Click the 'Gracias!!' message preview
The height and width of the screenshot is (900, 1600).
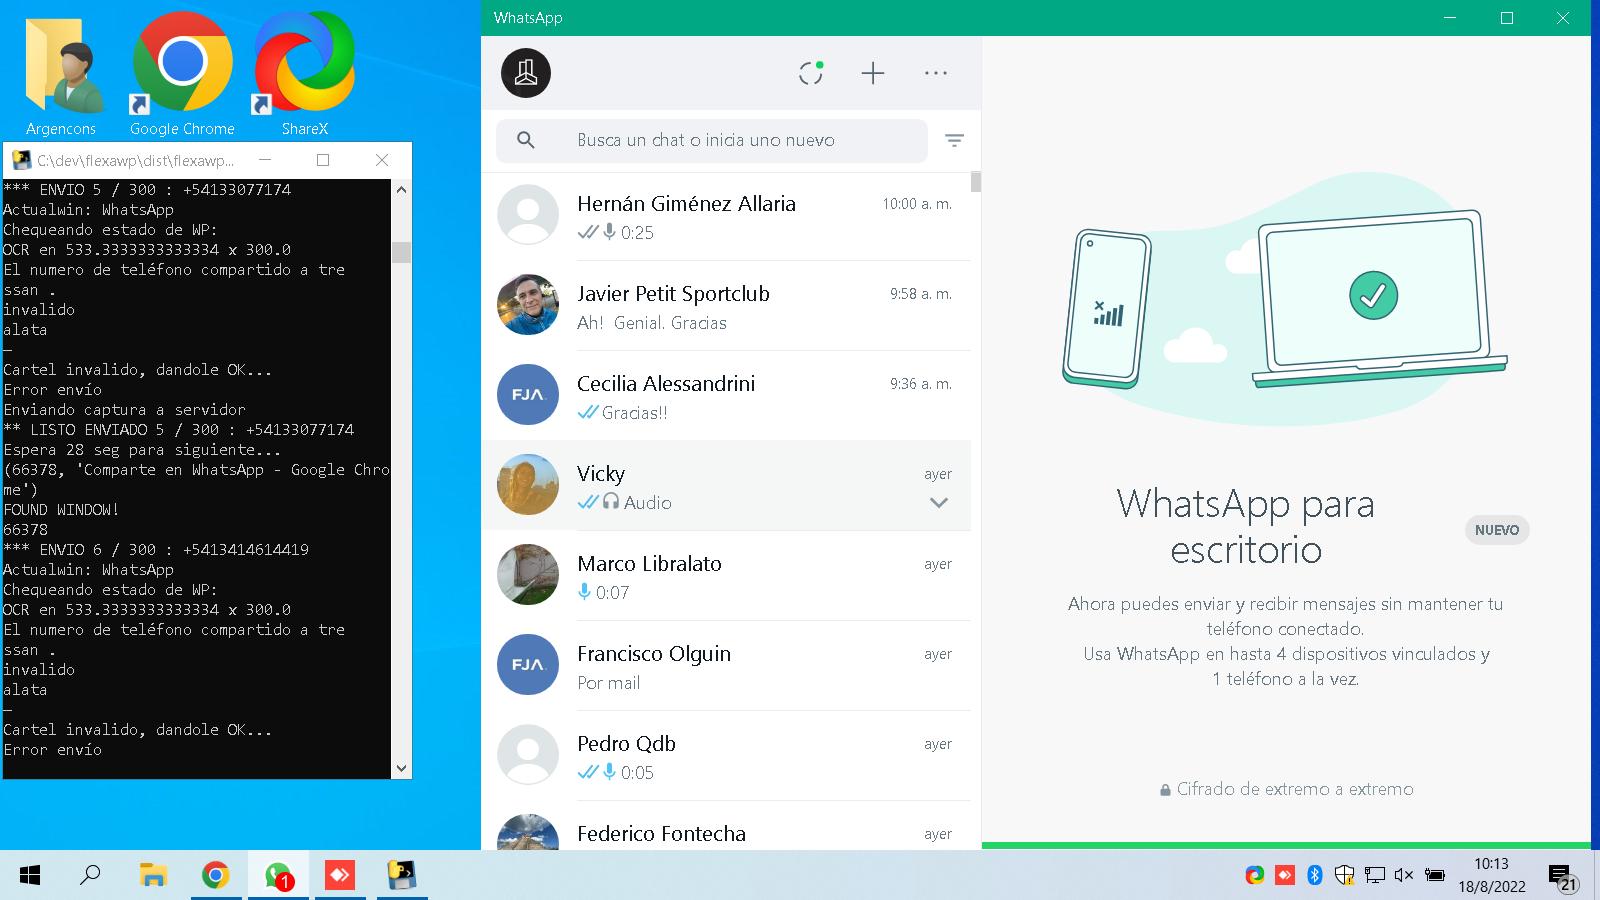(x=634, y=413)
